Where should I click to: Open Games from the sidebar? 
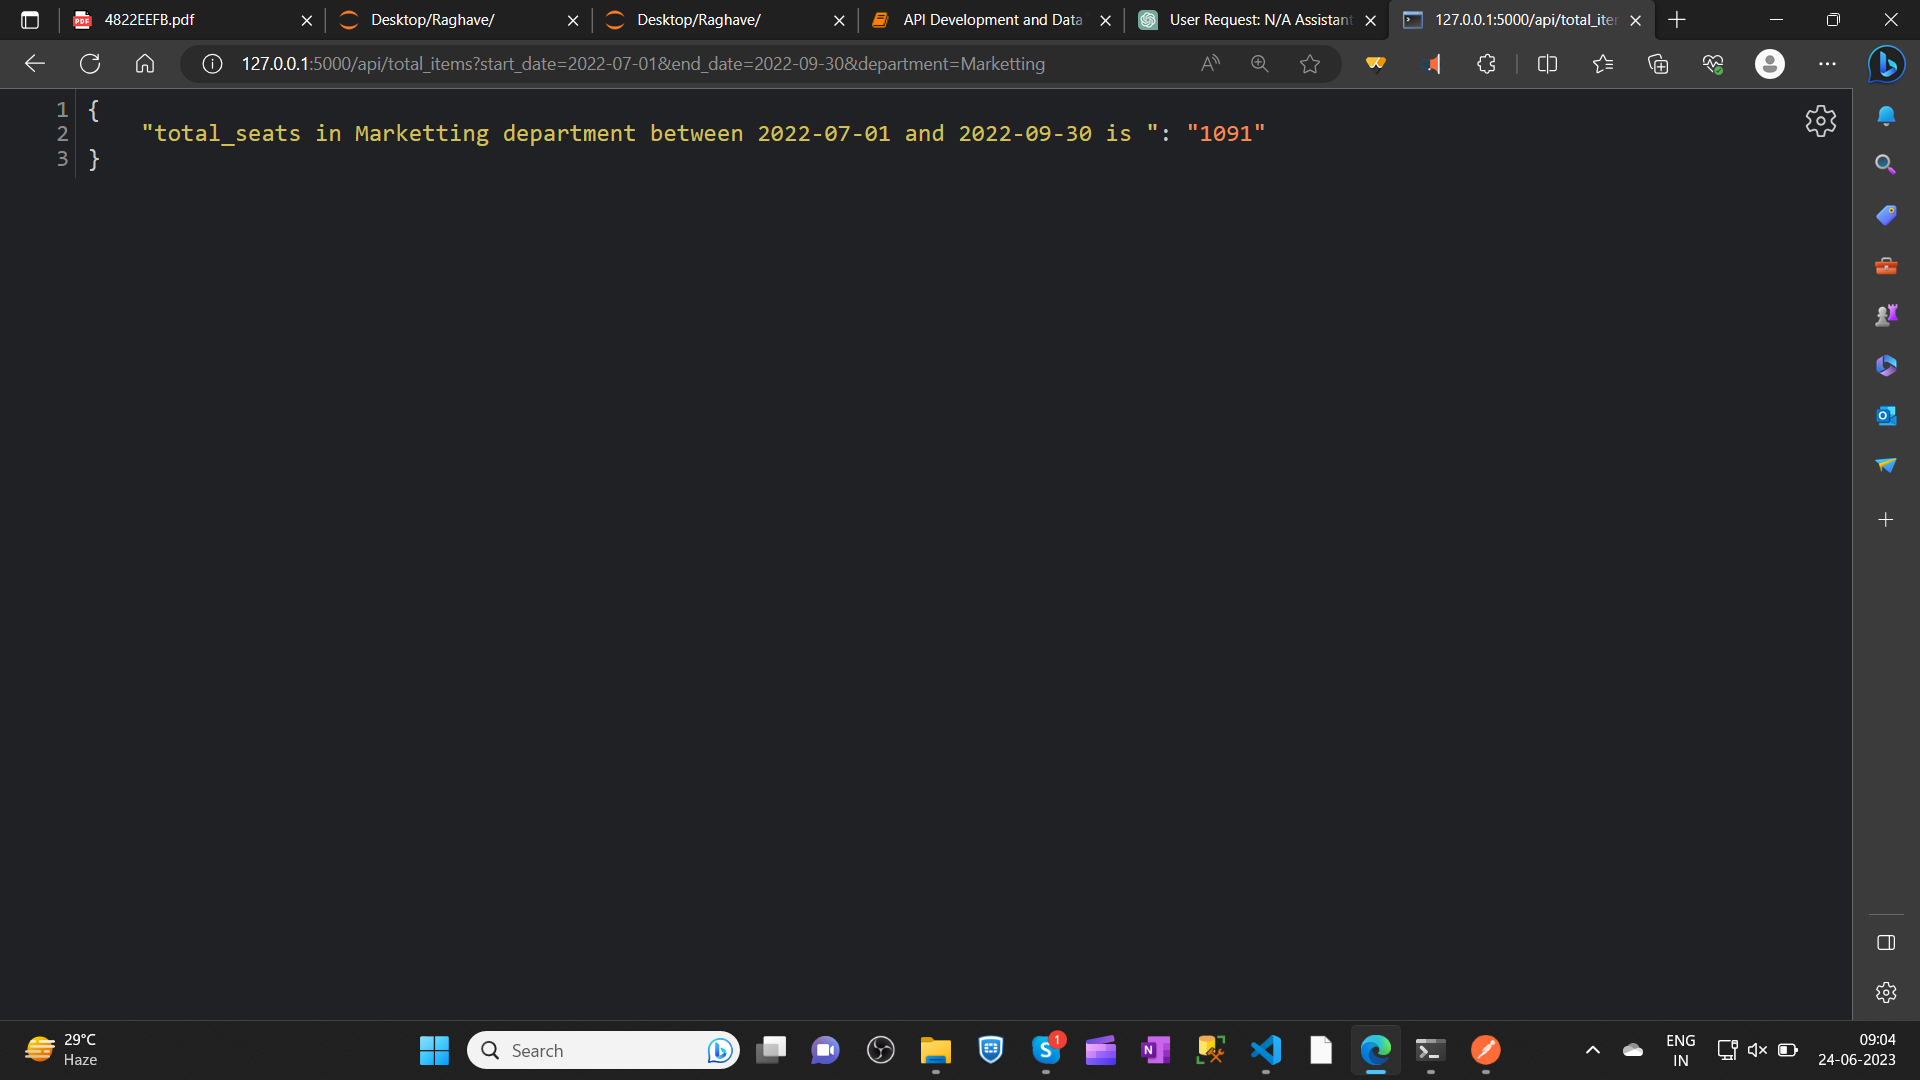(1886, 314)
